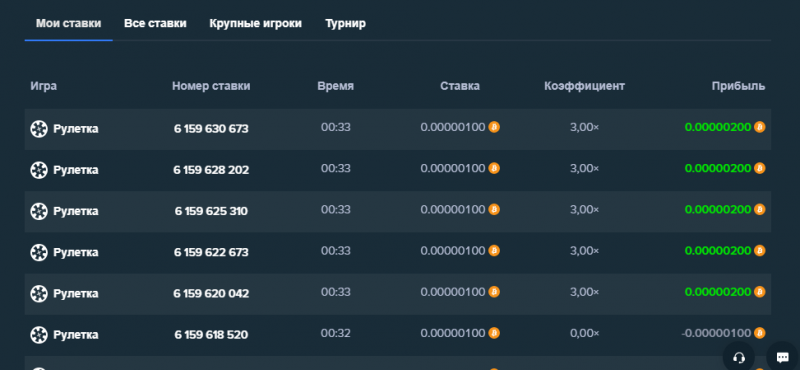The height and width of the screenshot is (370, 800).
Task: Open bet number 6 159 620 042
Action: 211,293
